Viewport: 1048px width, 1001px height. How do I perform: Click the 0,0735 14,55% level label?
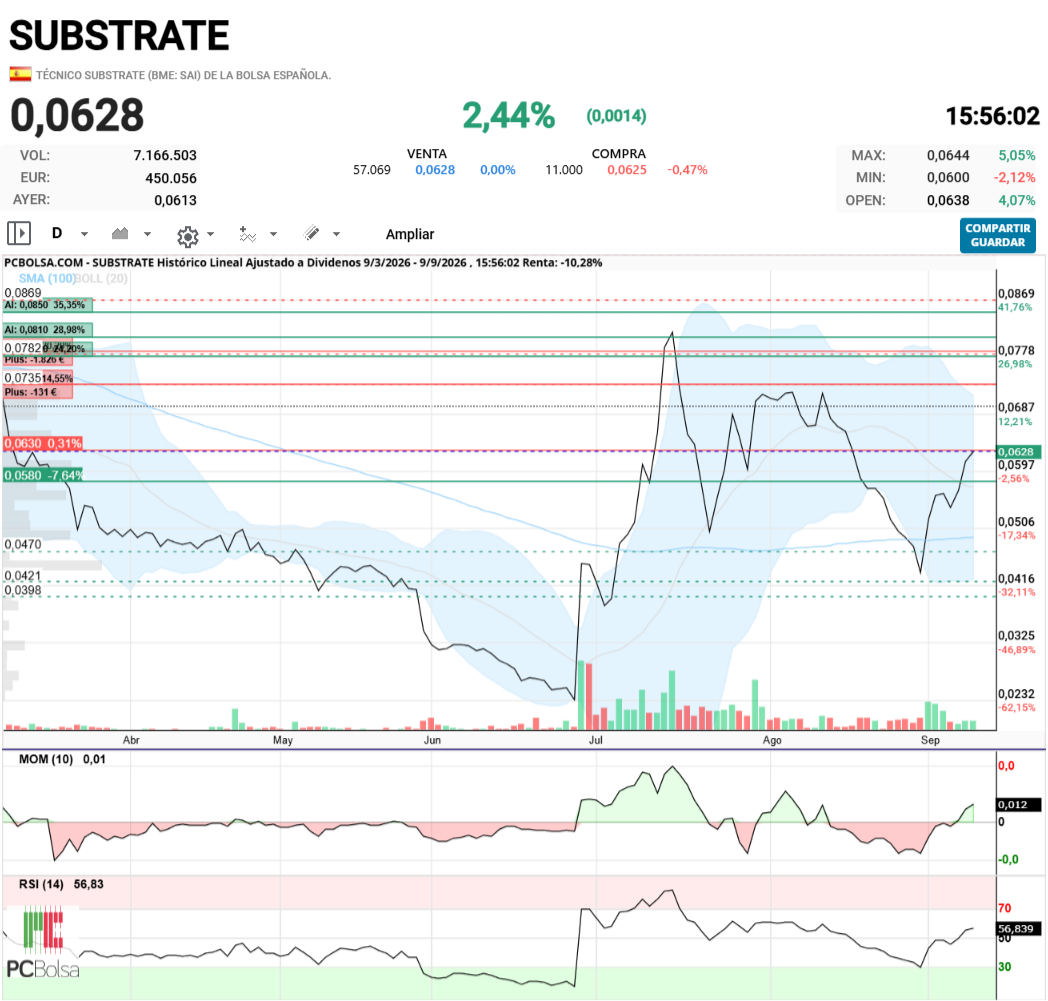(39, 378)
